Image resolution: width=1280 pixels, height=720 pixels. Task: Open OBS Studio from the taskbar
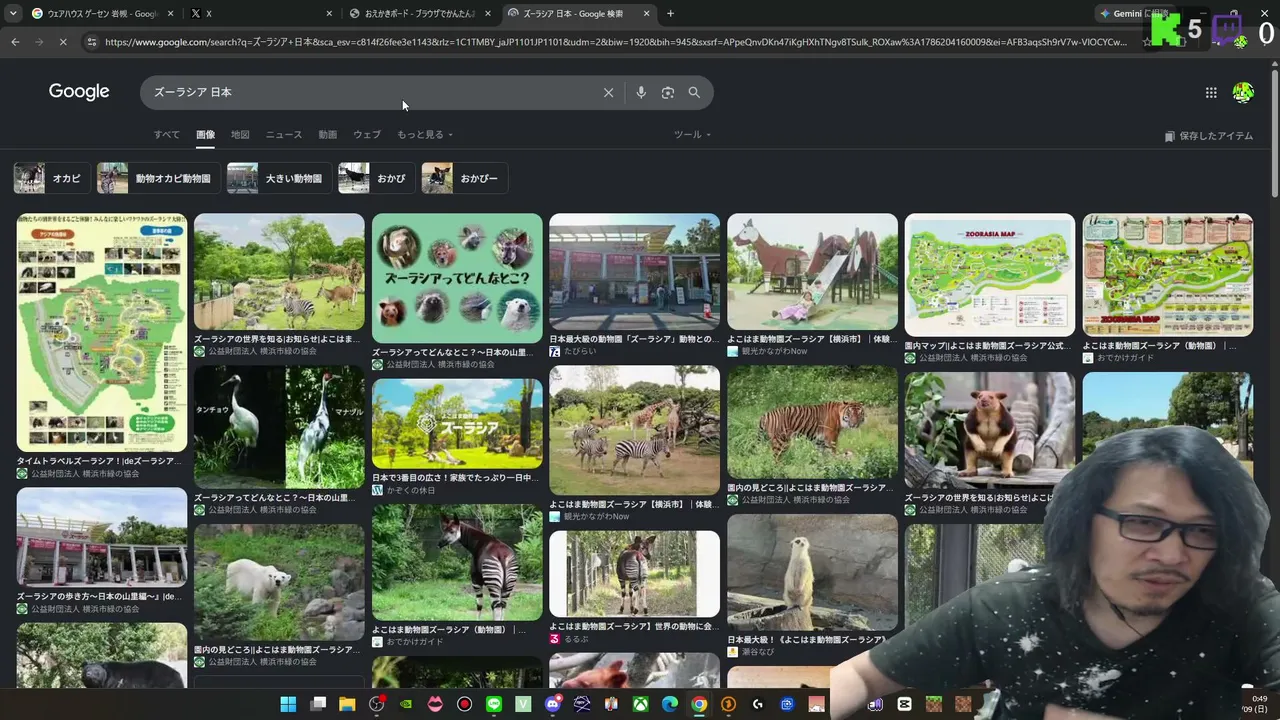click(376, 704)
